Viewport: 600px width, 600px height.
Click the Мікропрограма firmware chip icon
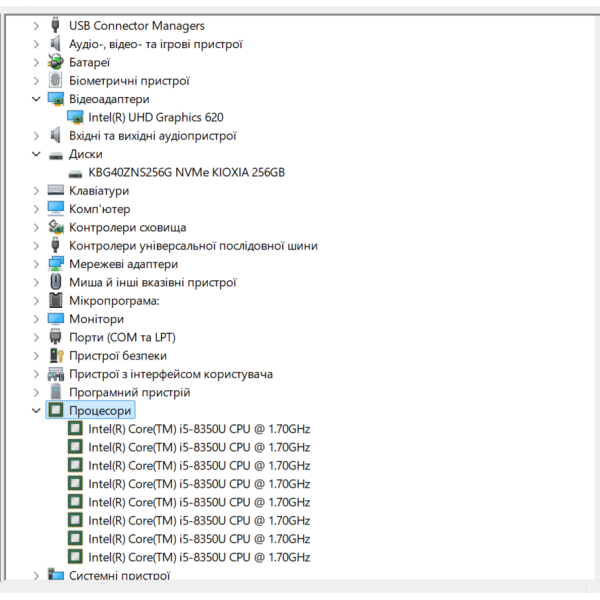55,300
